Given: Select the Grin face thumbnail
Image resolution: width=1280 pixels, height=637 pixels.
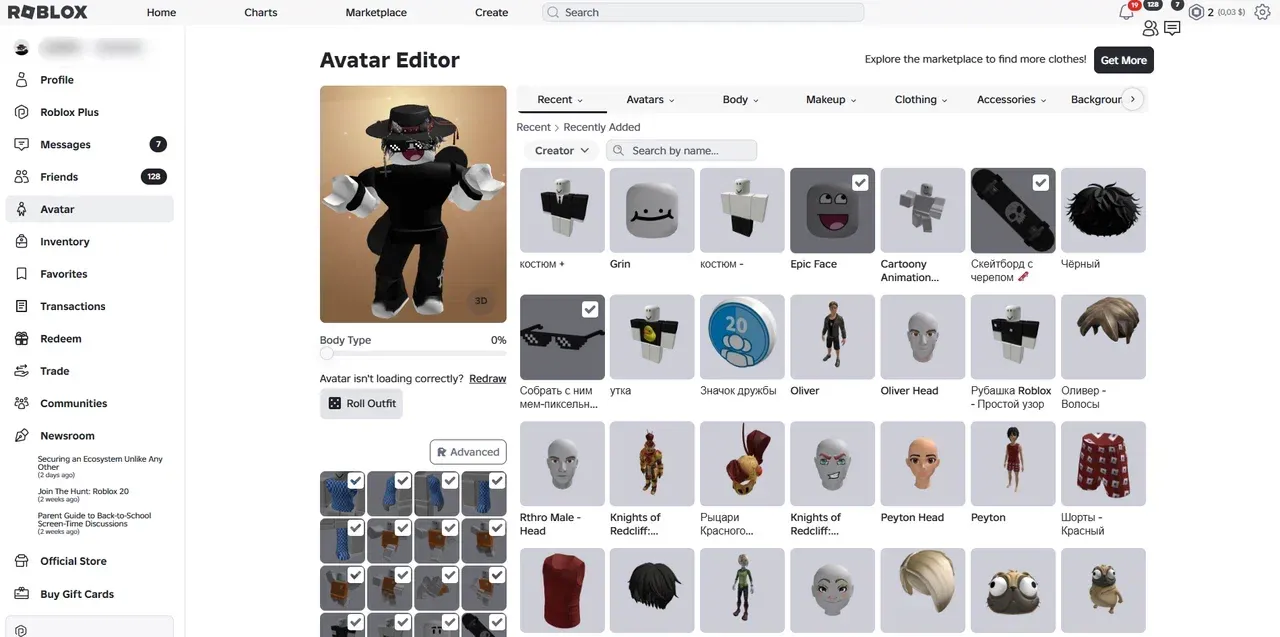Looking at the screenshot, I should [652, 210].
